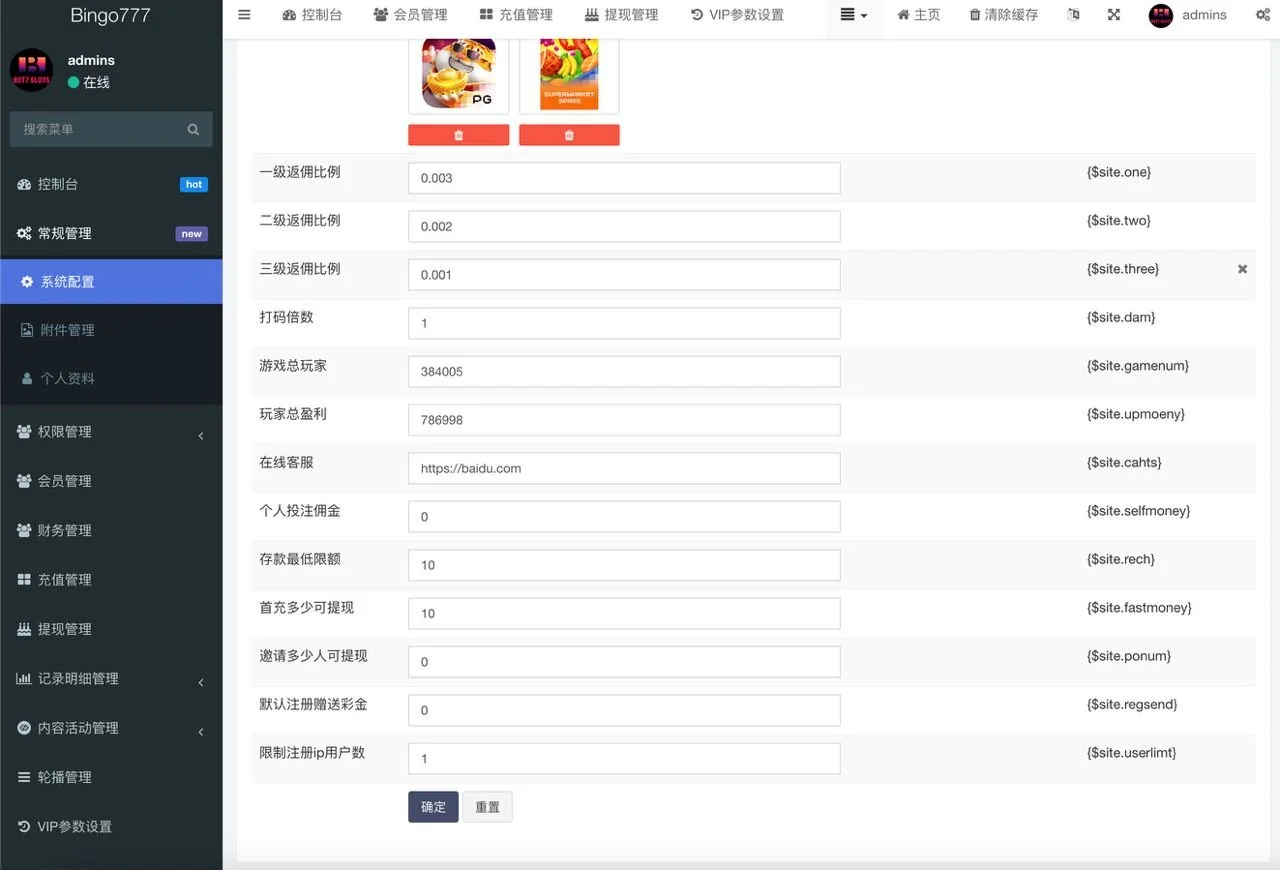Click the 清除缓存 clear cache link

point(1003,15)
